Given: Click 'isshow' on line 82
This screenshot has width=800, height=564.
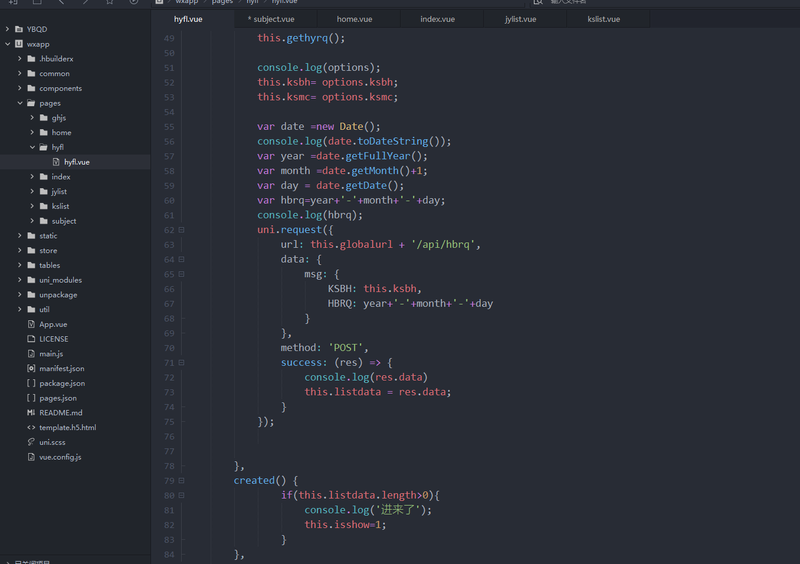Looking at the screenshot, I should (352, 524).
